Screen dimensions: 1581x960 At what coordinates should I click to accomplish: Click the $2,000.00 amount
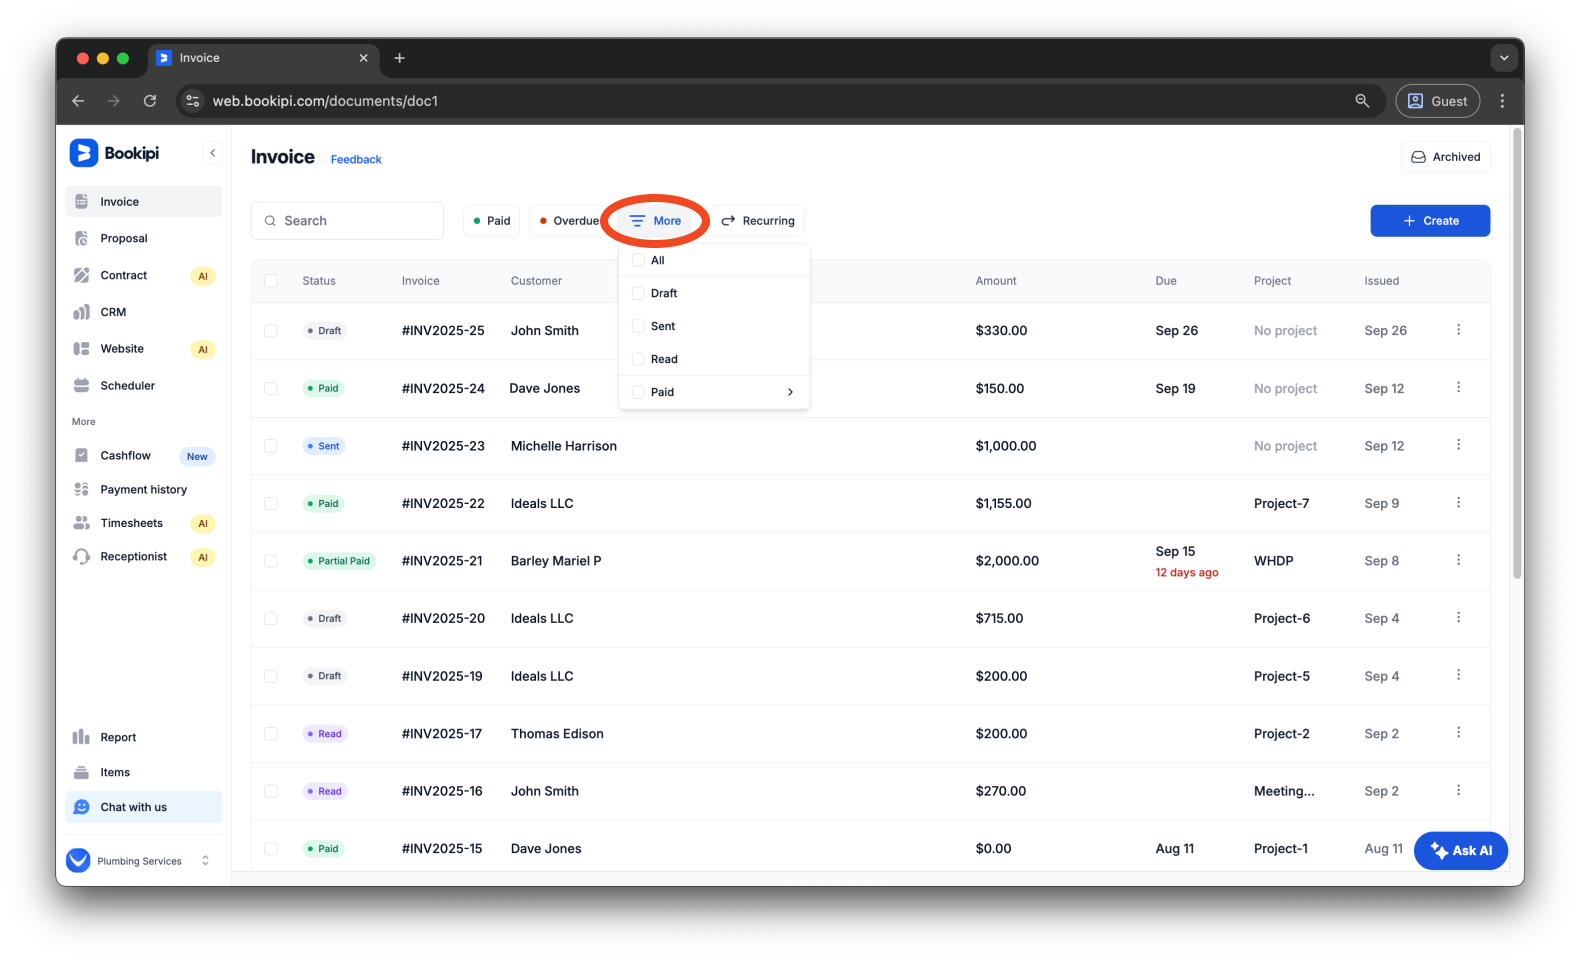(x=1007, y=561)
